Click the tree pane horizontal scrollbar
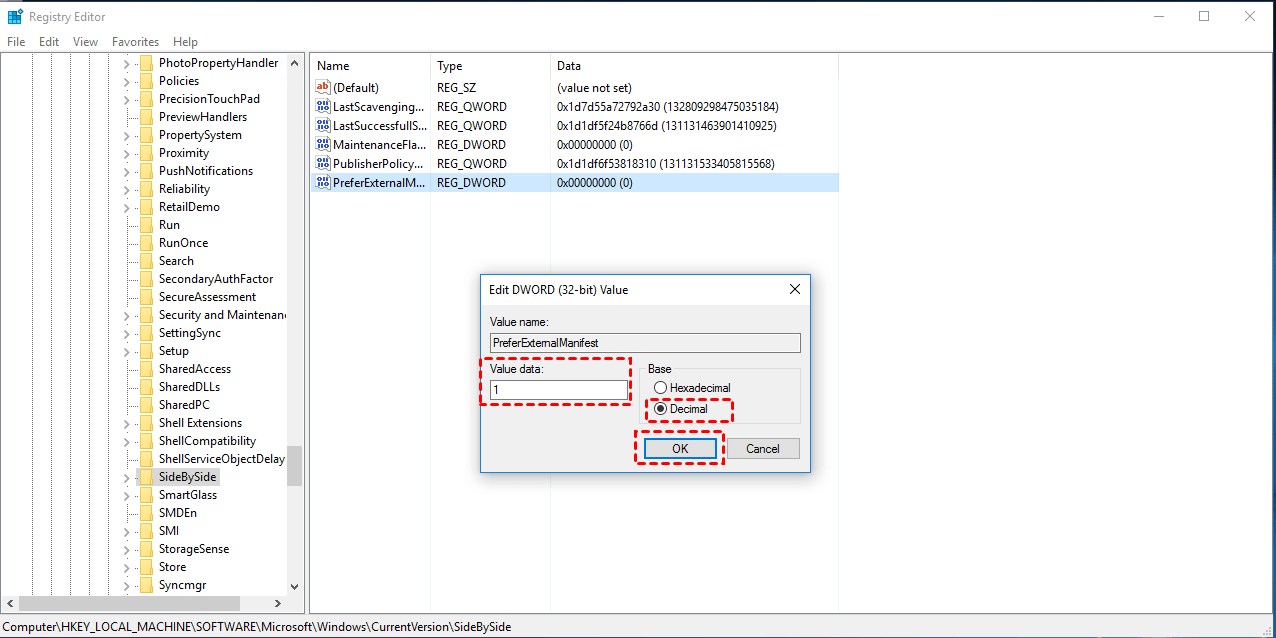 point(130,604)
